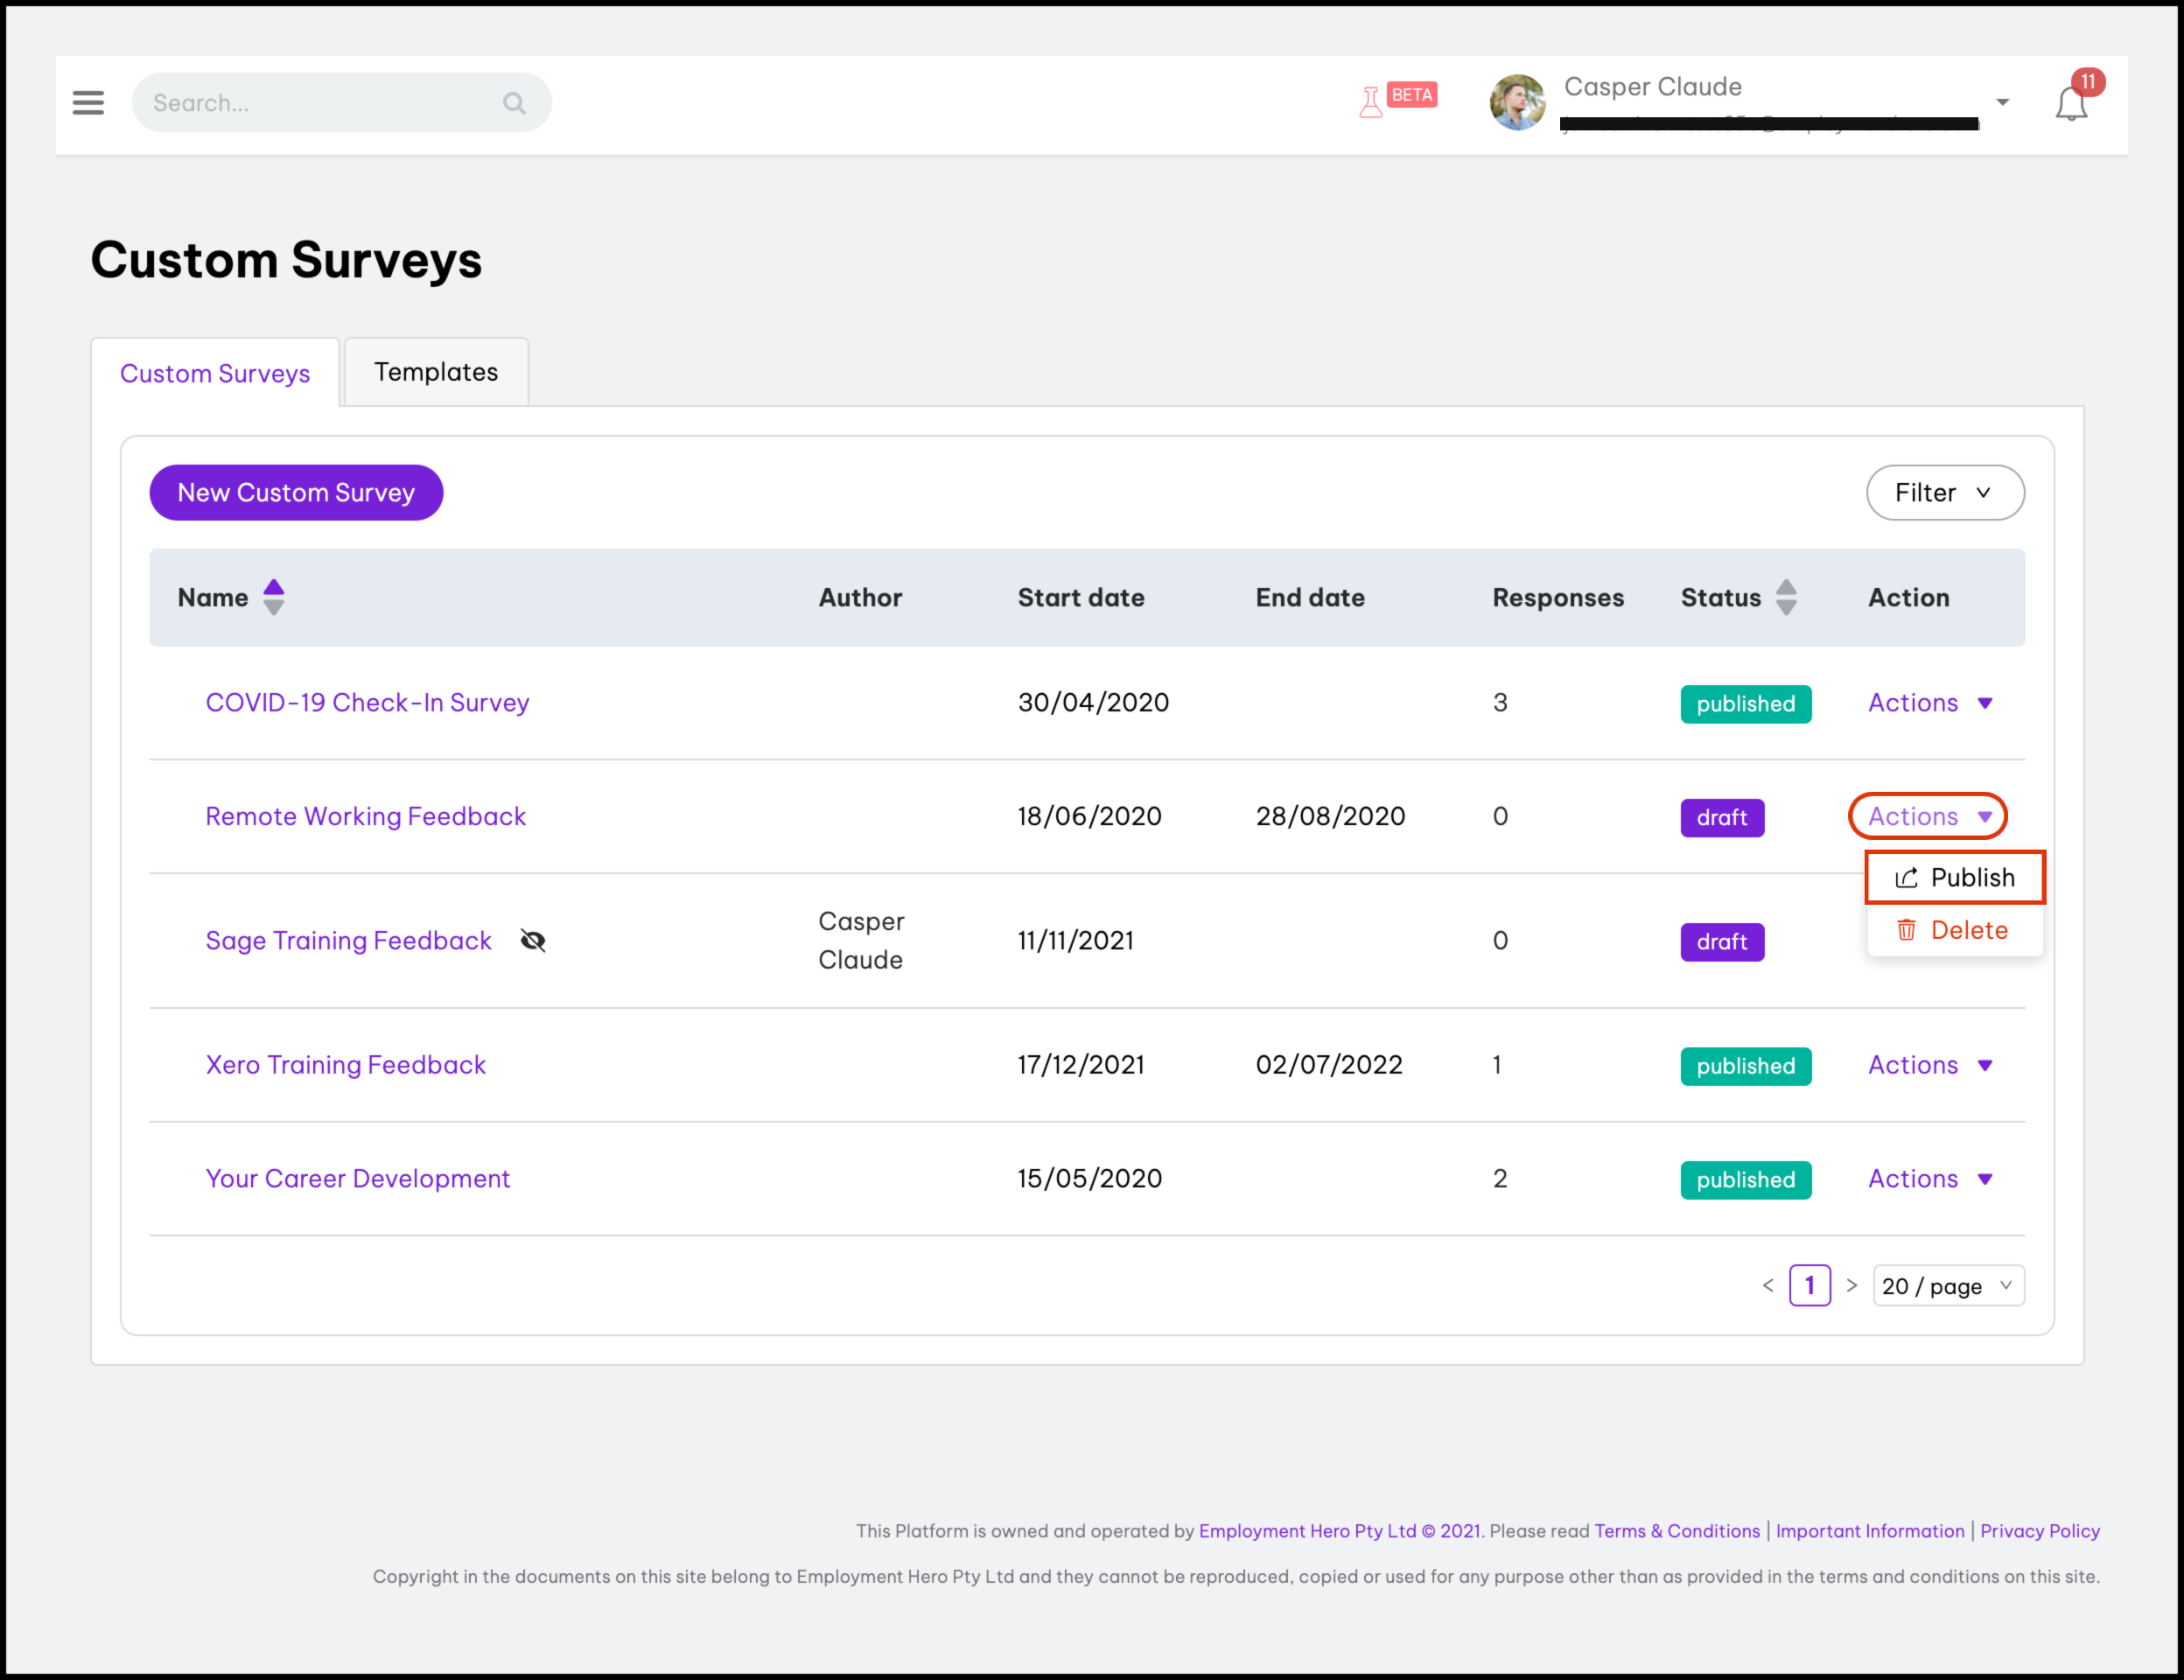Image resolution: width=2184 pixels, height=1680 pixels.
Task: Expand the user account dropdown arrow
Action: tap(2002, 102)
